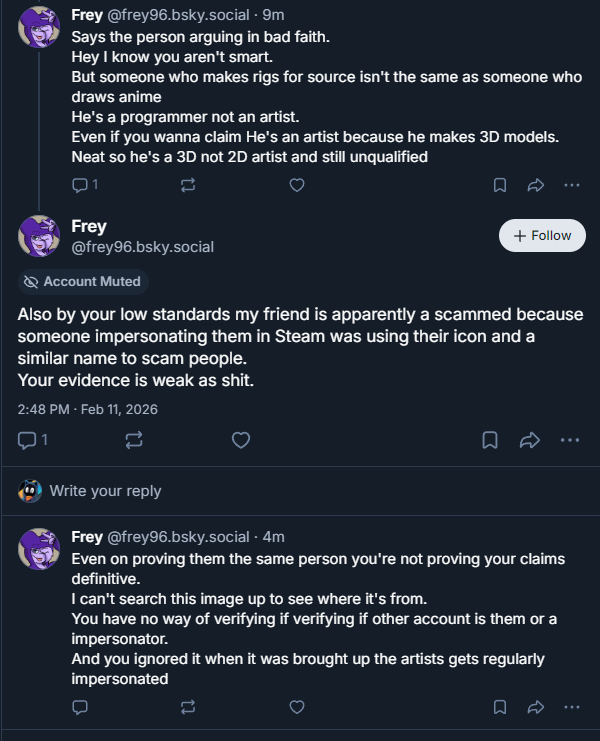The height and width of the screenshot is (741, 600).
Task: Open Frey's avatar on the main post
Action: click(40, 236)
